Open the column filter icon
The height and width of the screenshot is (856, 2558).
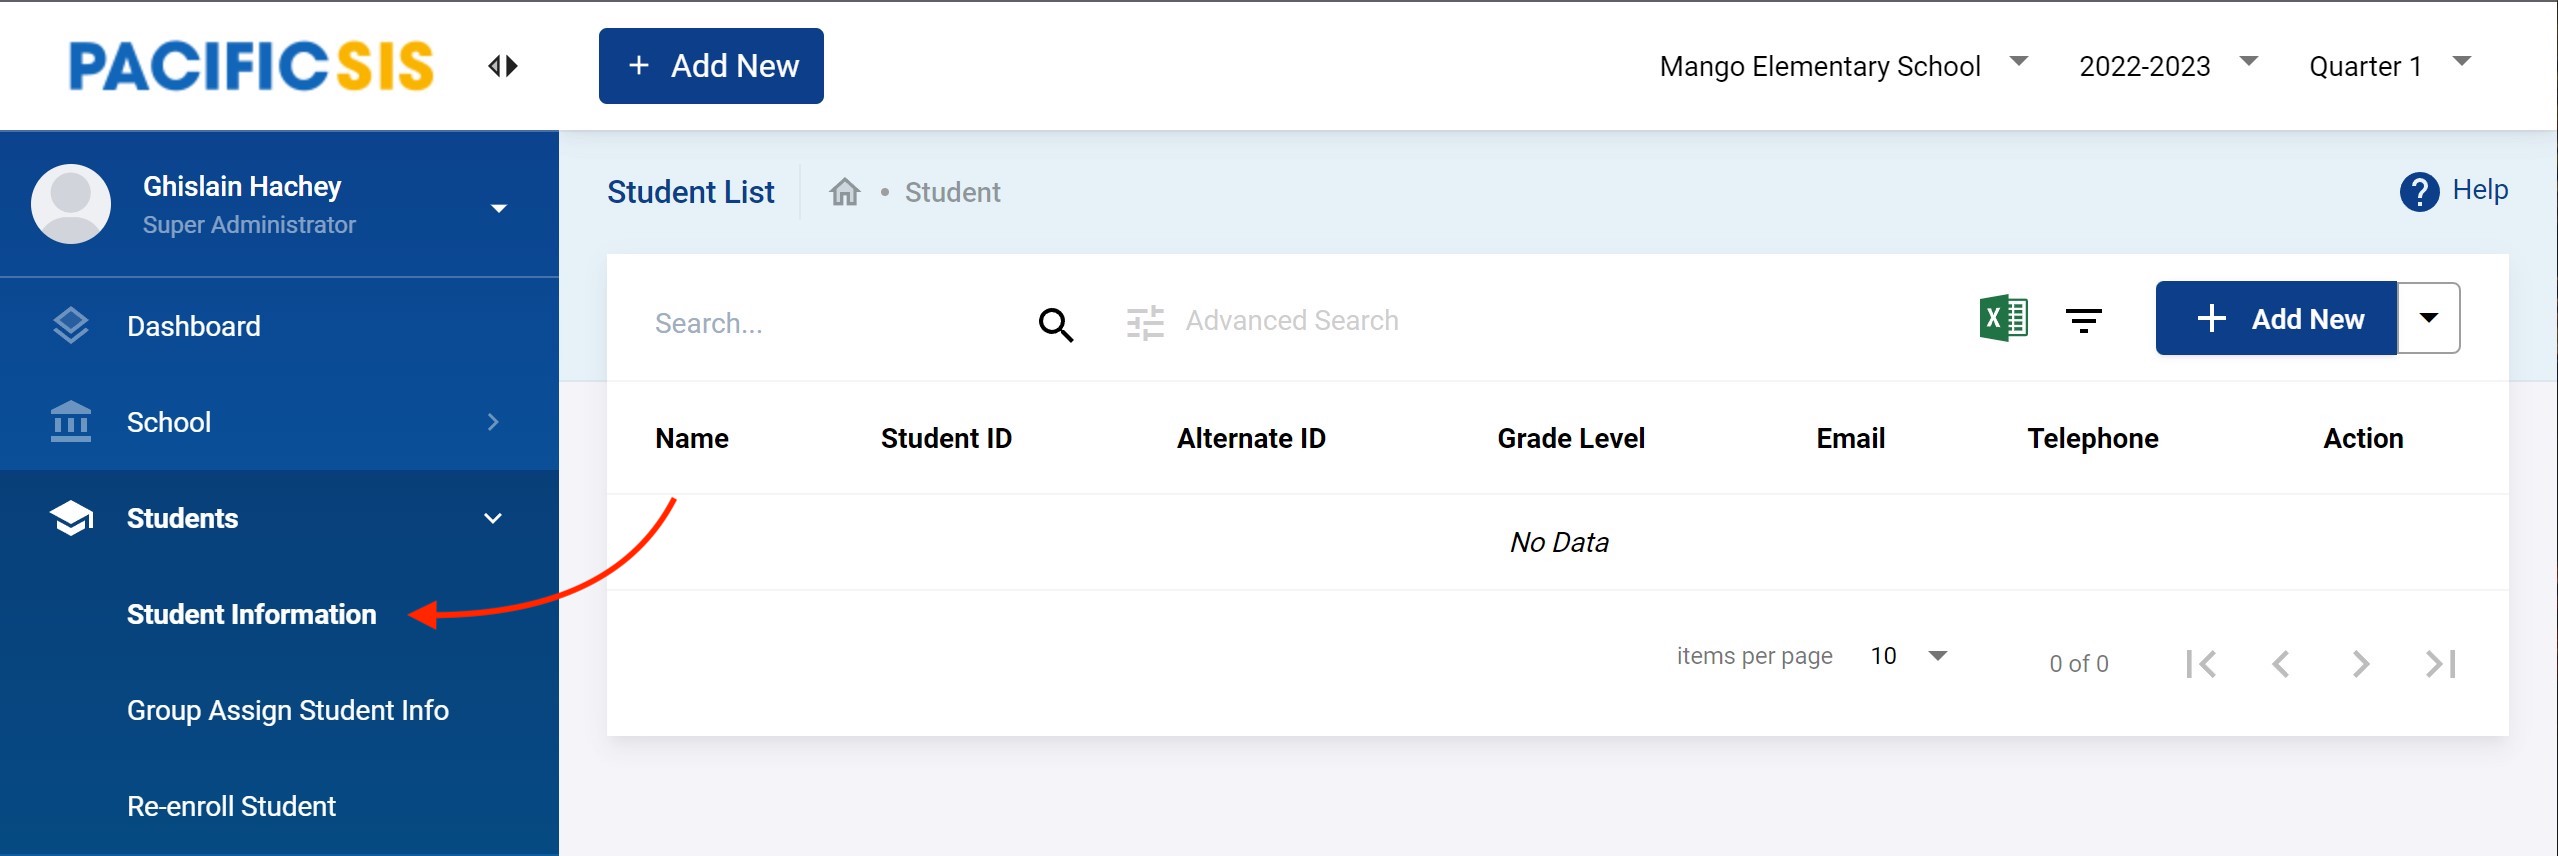click(x=2083, y=320)
